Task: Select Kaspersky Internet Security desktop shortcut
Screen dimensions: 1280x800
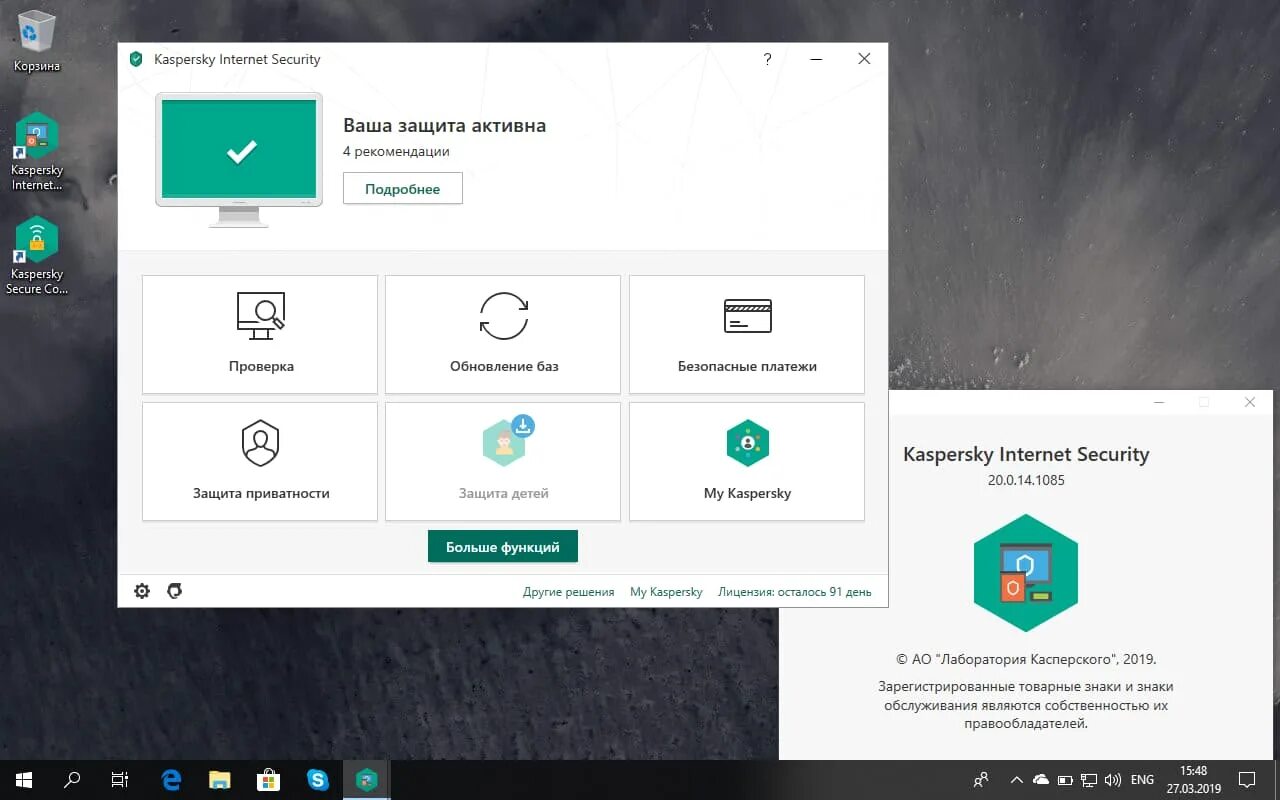Action: 37,151
